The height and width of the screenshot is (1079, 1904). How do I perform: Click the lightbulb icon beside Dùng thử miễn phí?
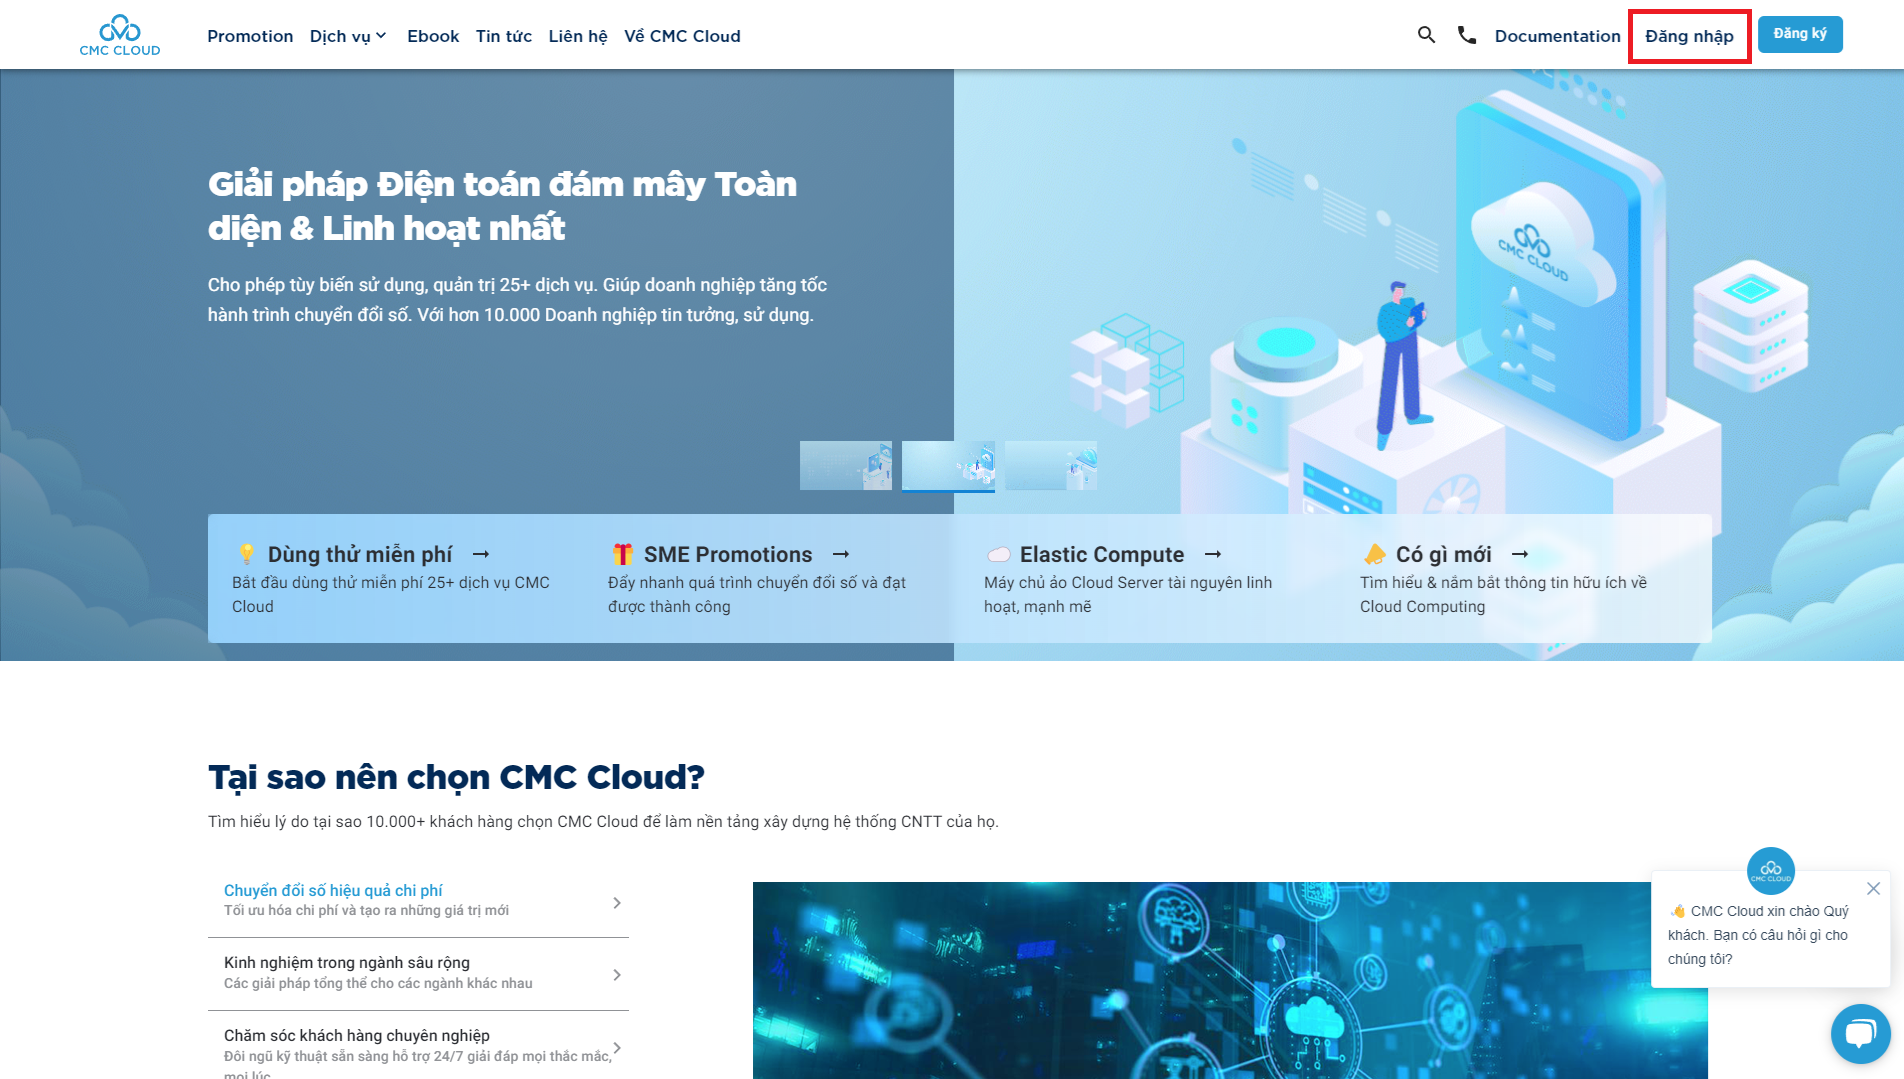point(246,554)
